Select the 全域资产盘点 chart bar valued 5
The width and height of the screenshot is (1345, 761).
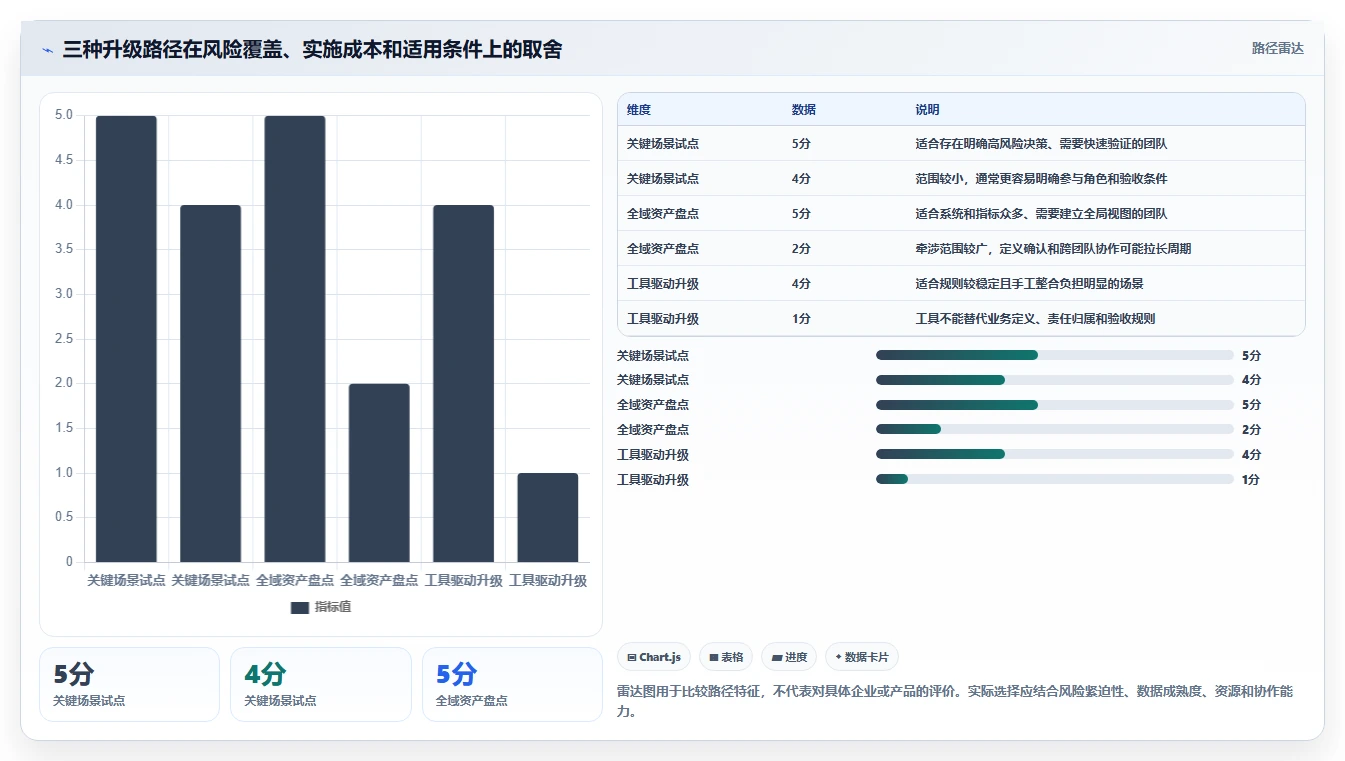pyautogui.click(x=295, y=339)
